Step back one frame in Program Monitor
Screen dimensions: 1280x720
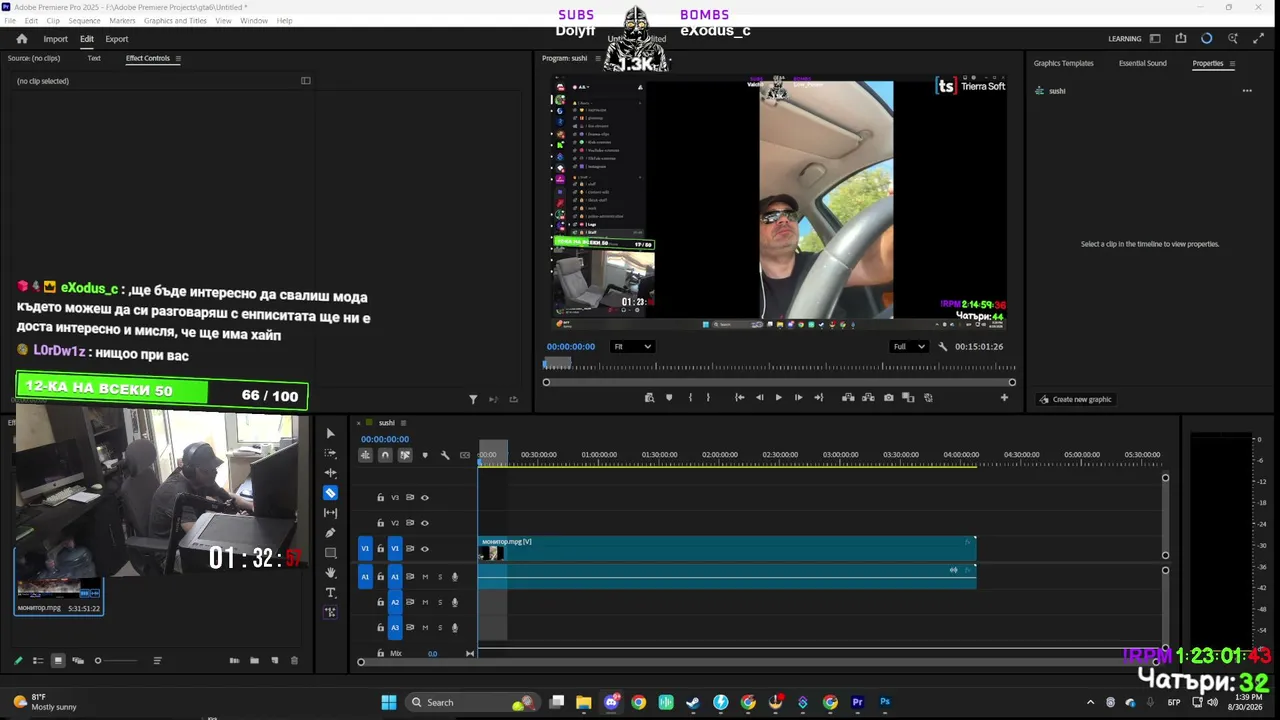click(x=759, y=398)
